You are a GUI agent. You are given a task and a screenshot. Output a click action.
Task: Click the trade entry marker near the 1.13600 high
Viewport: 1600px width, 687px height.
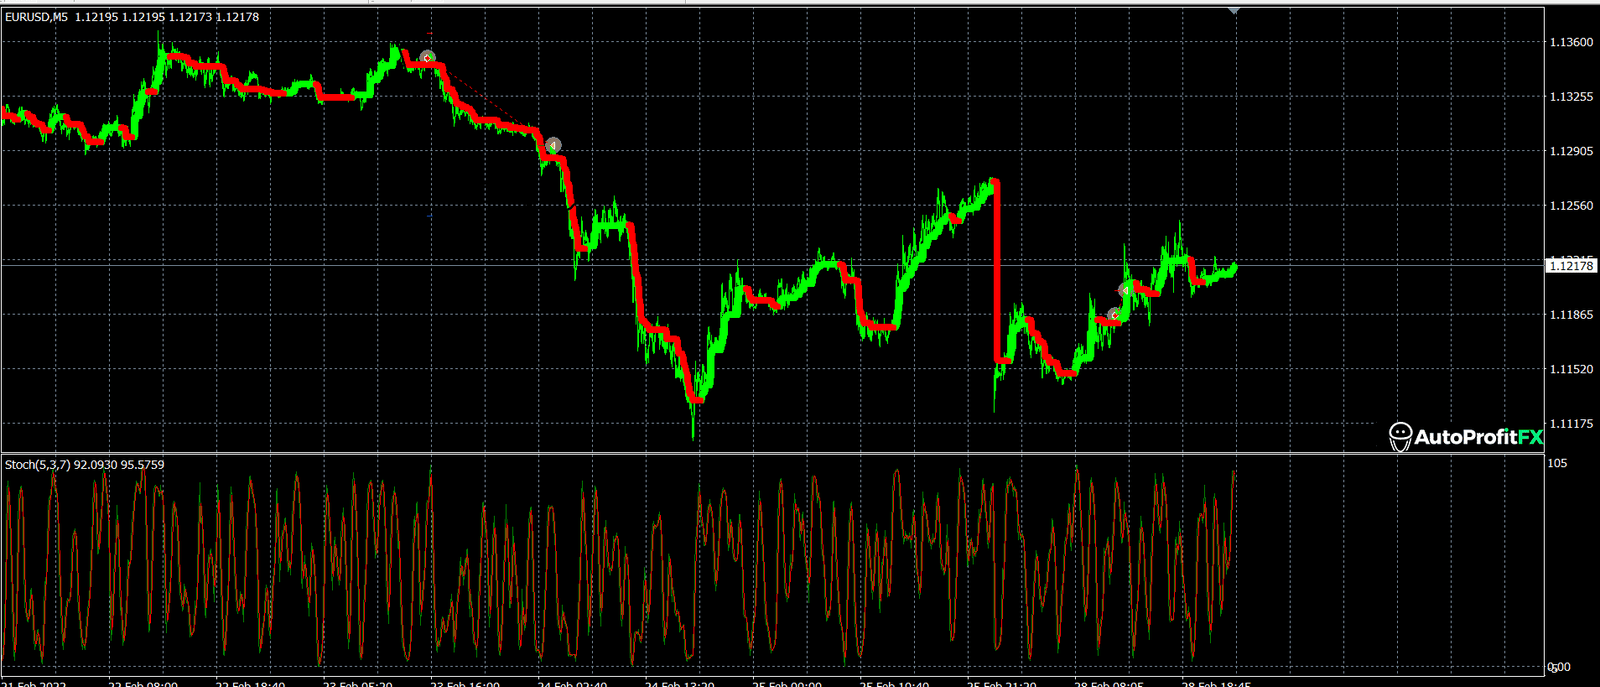(x=427, y=58)
